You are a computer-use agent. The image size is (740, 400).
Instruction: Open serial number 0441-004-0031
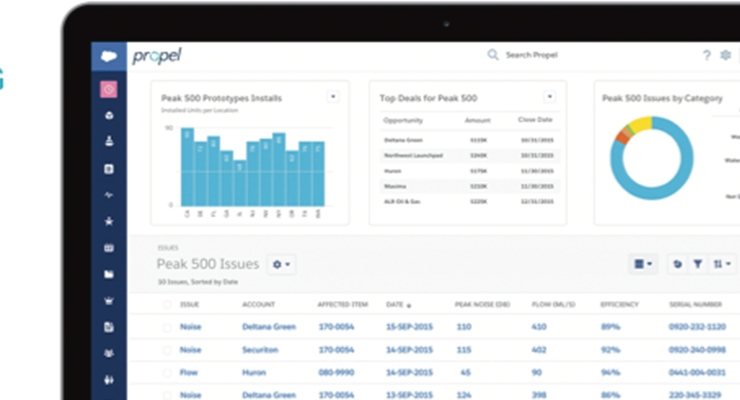697,372
